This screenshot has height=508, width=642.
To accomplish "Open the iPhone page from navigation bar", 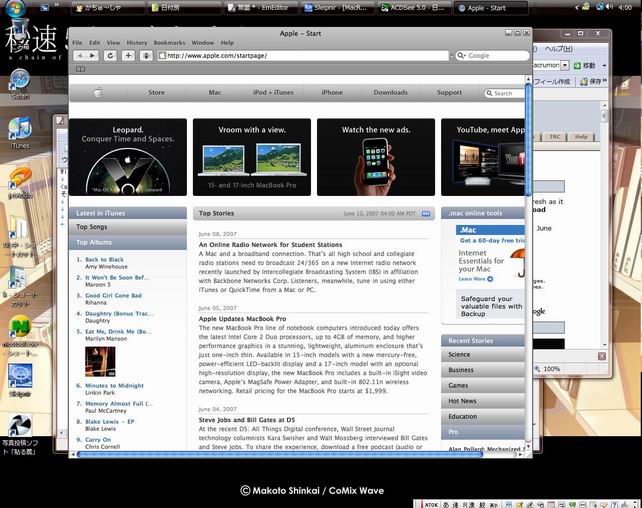I will pyautogui.click(x=332, y=93).
